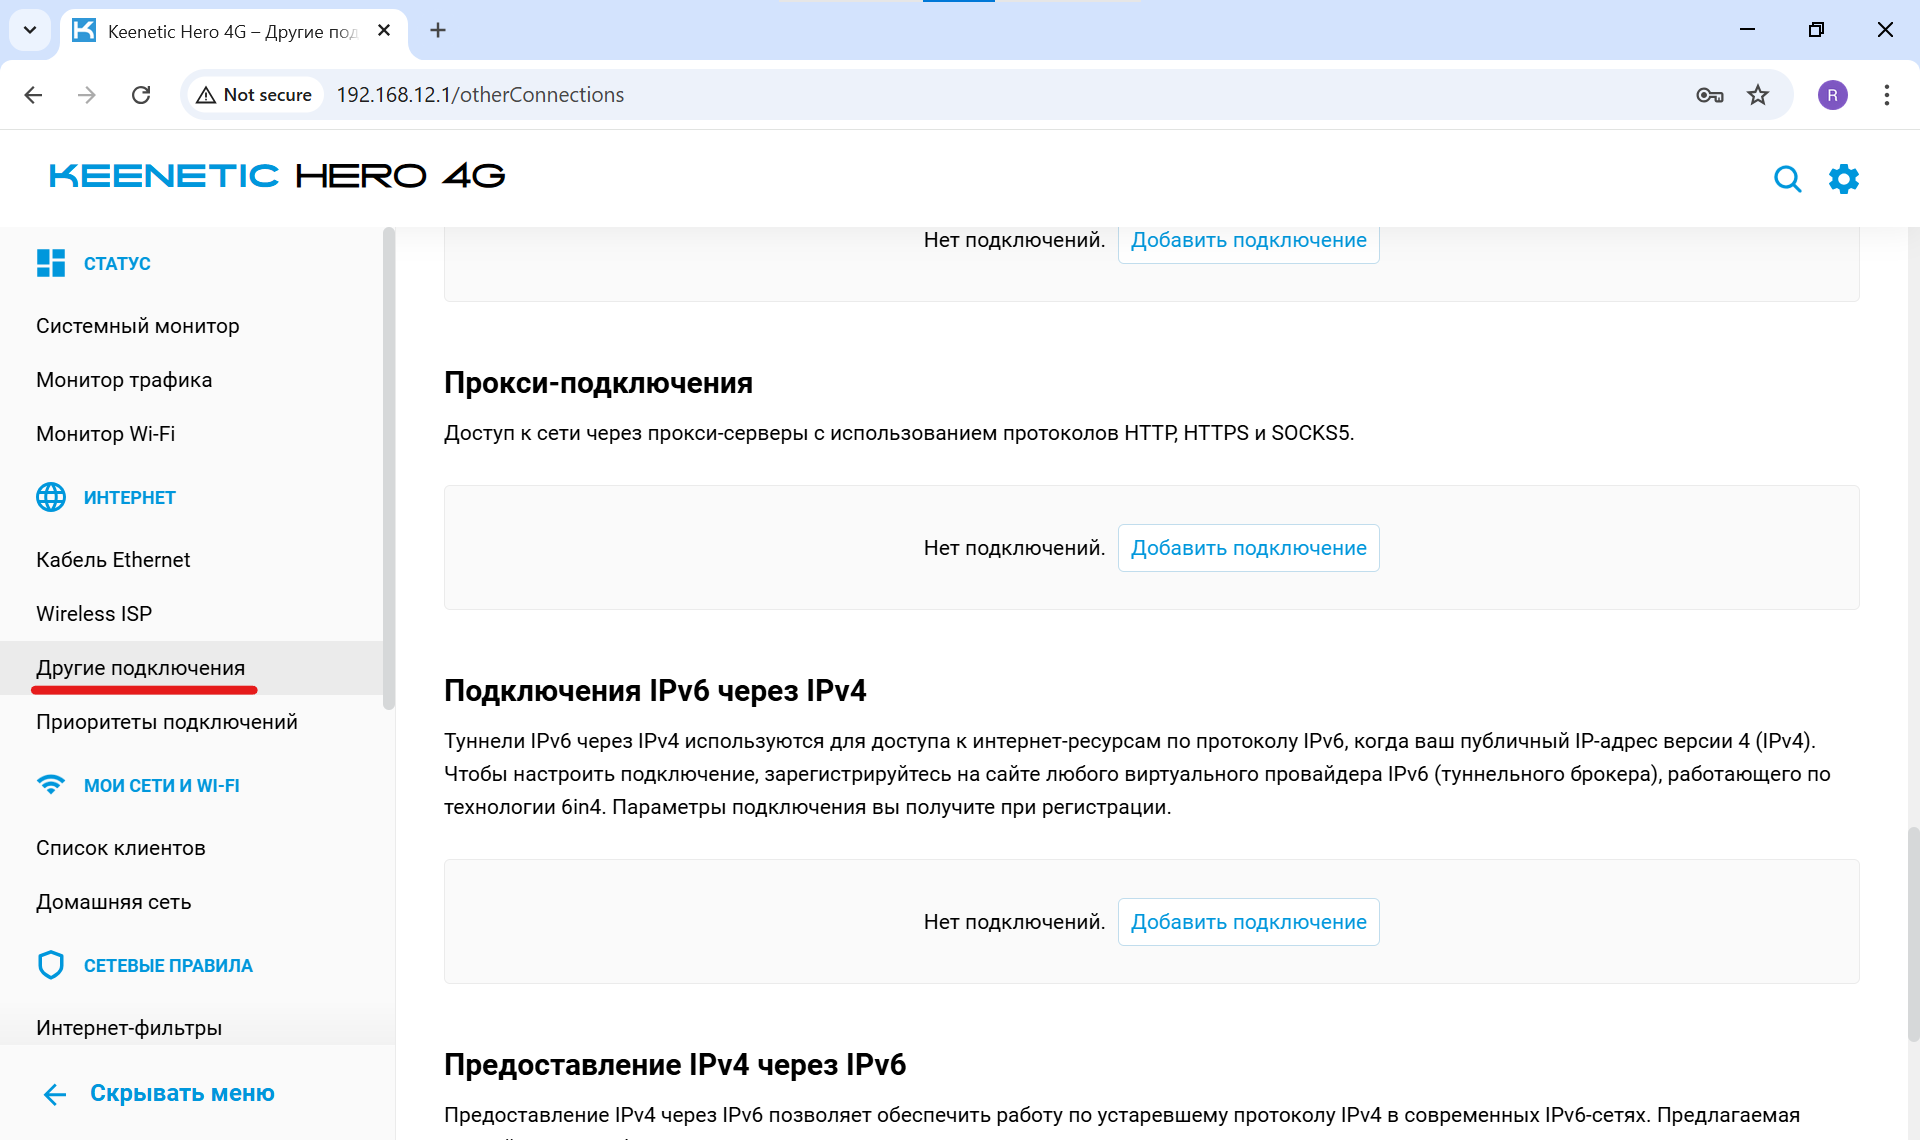The width and height of the screenshot is (1920, 1140).
Task: Open search in the Keenetic interface
Action: [1789, 179]
